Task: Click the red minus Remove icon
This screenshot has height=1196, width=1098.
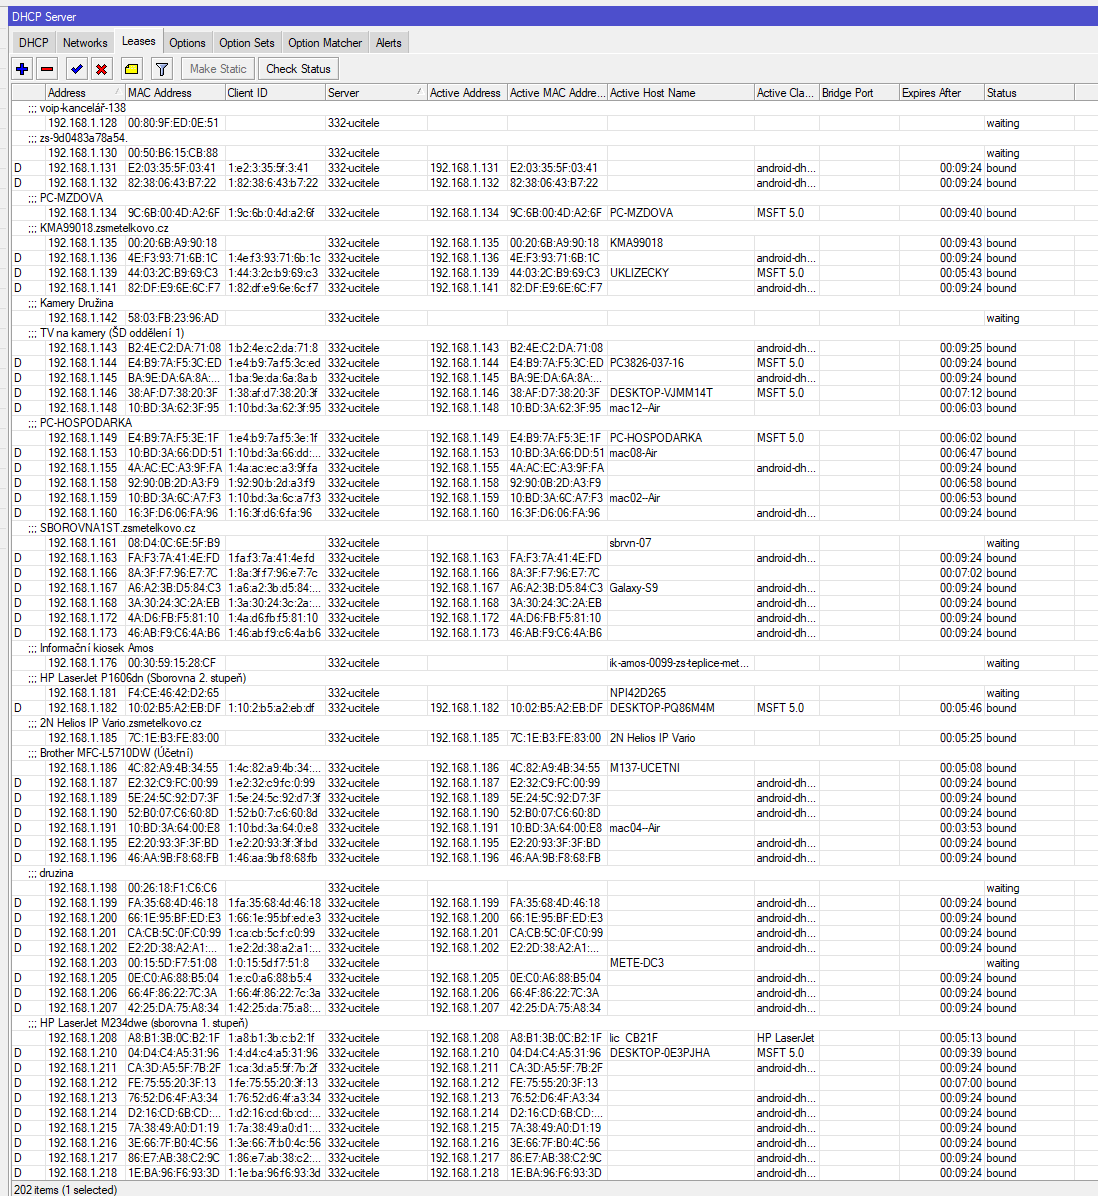Action: [x=47, y=69]
